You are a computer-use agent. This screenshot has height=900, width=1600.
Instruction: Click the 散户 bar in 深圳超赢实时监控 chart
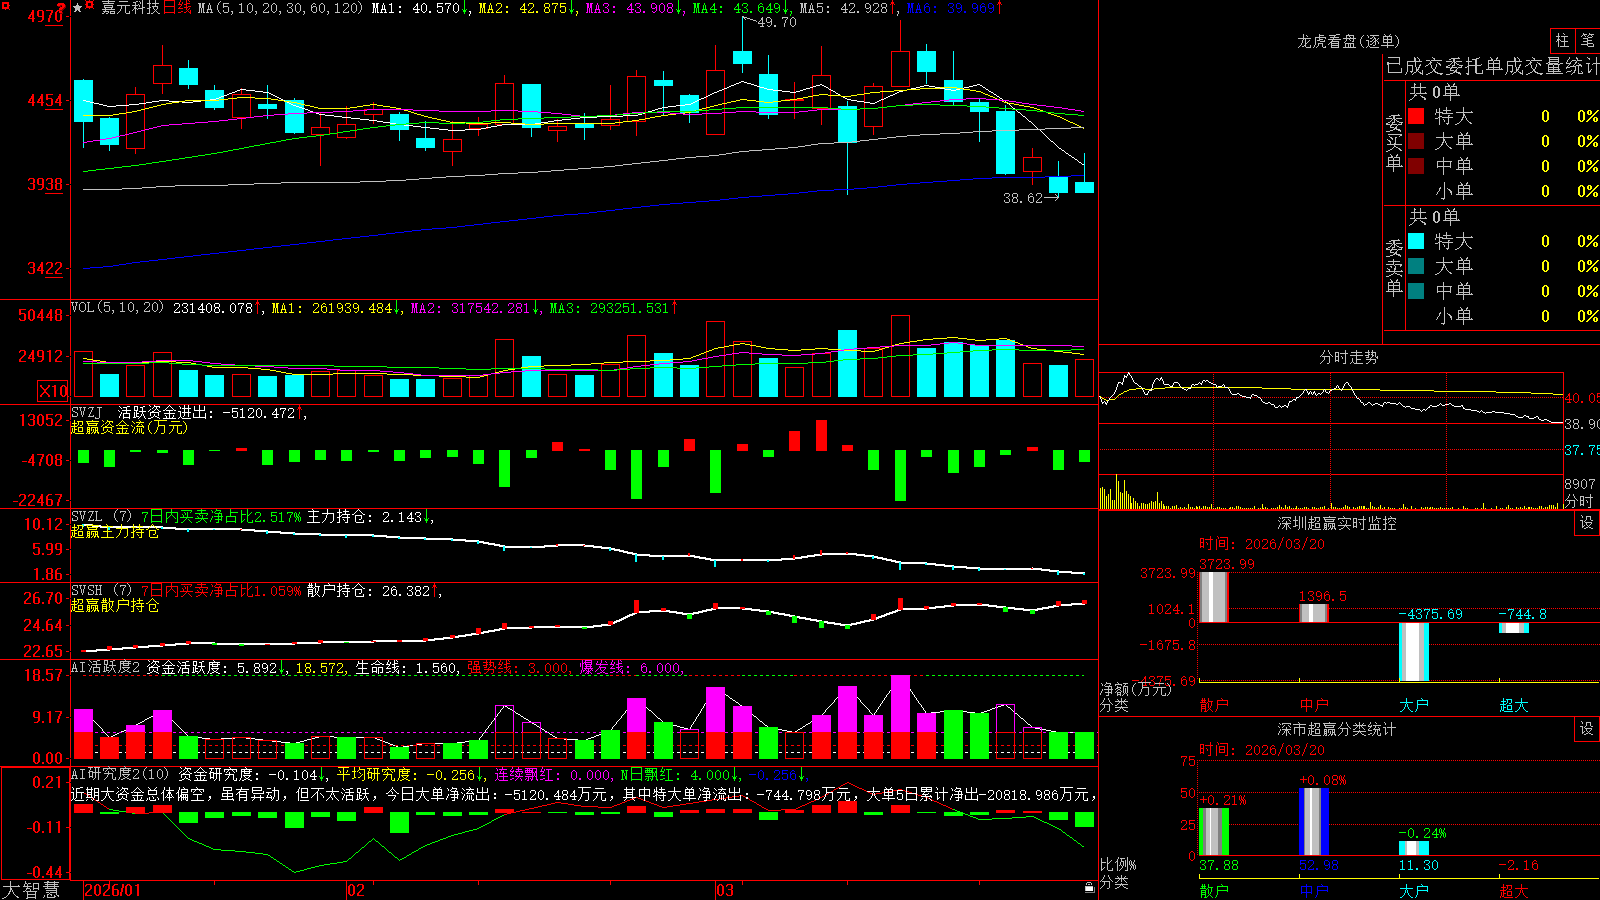[1213, 597]
